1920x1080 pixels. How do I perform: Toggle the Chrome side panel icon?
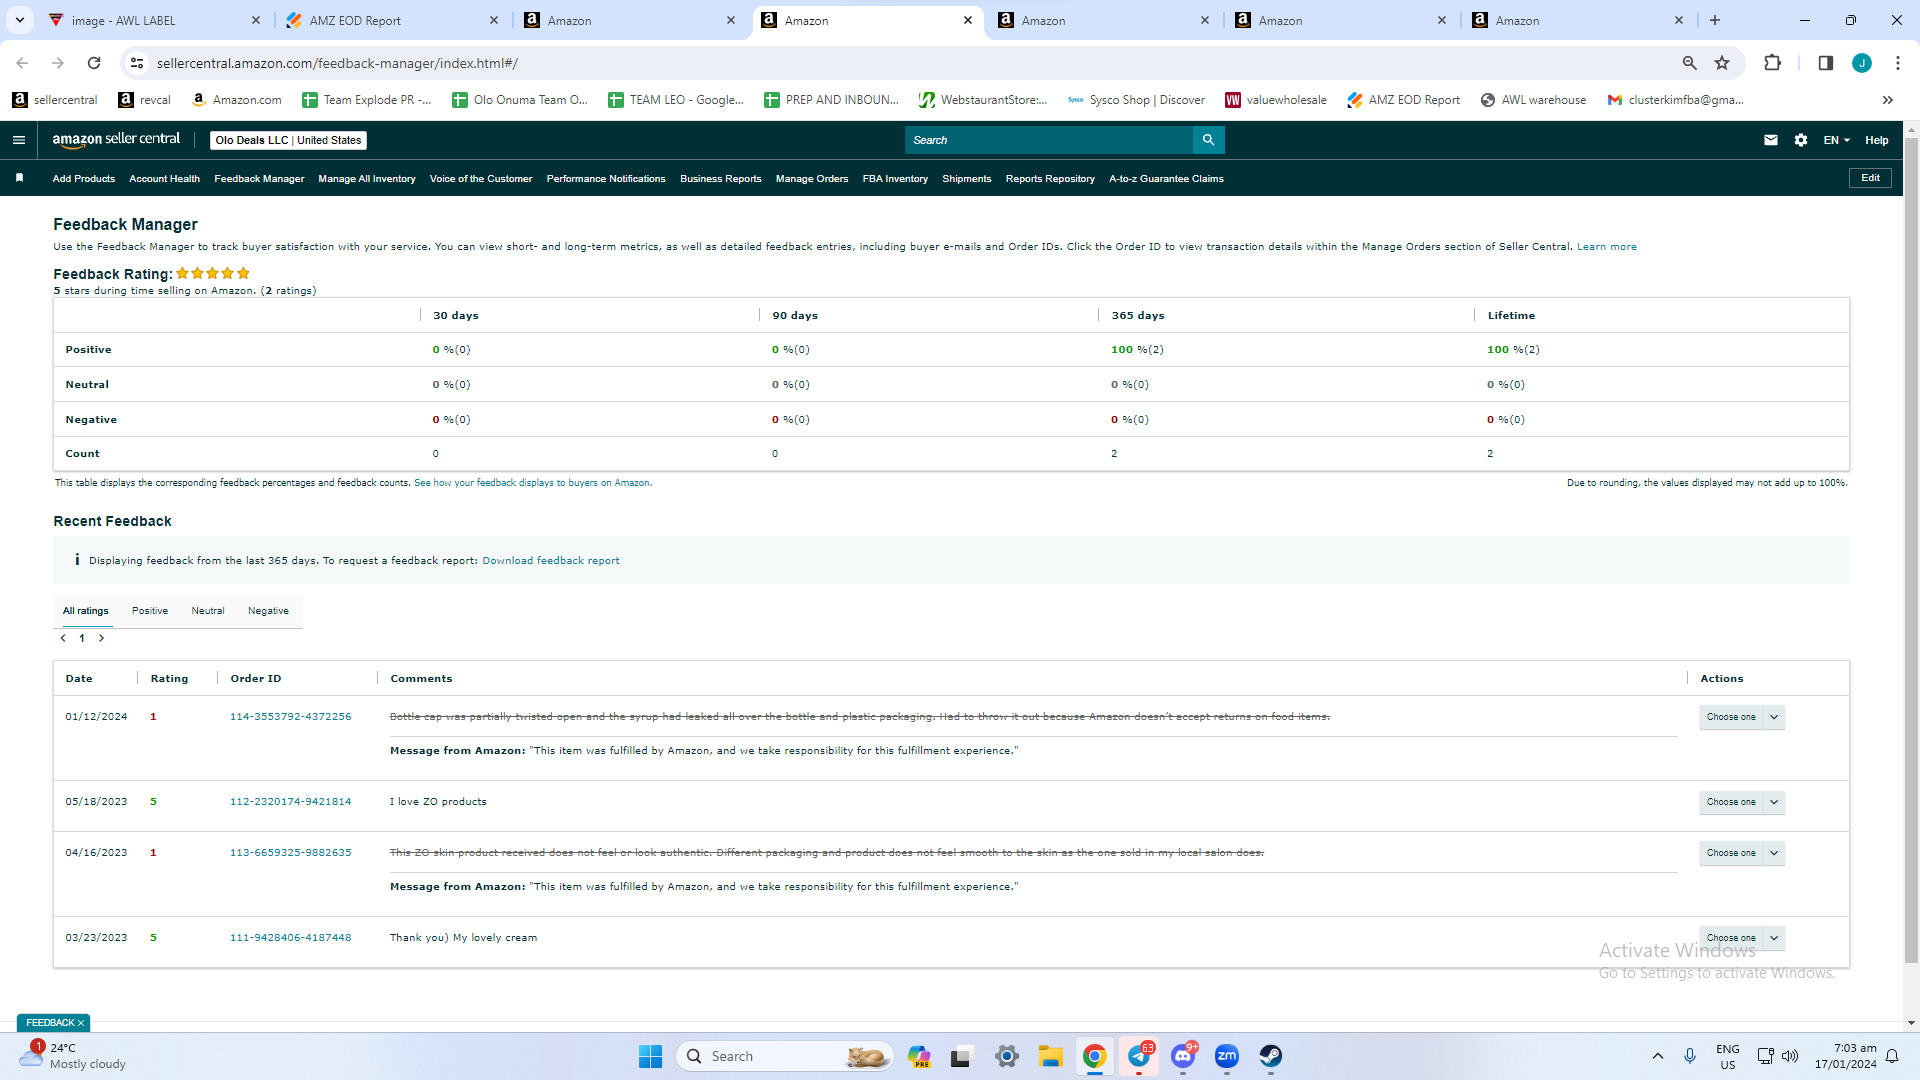pyautogui.click(x=1825, y=63)
